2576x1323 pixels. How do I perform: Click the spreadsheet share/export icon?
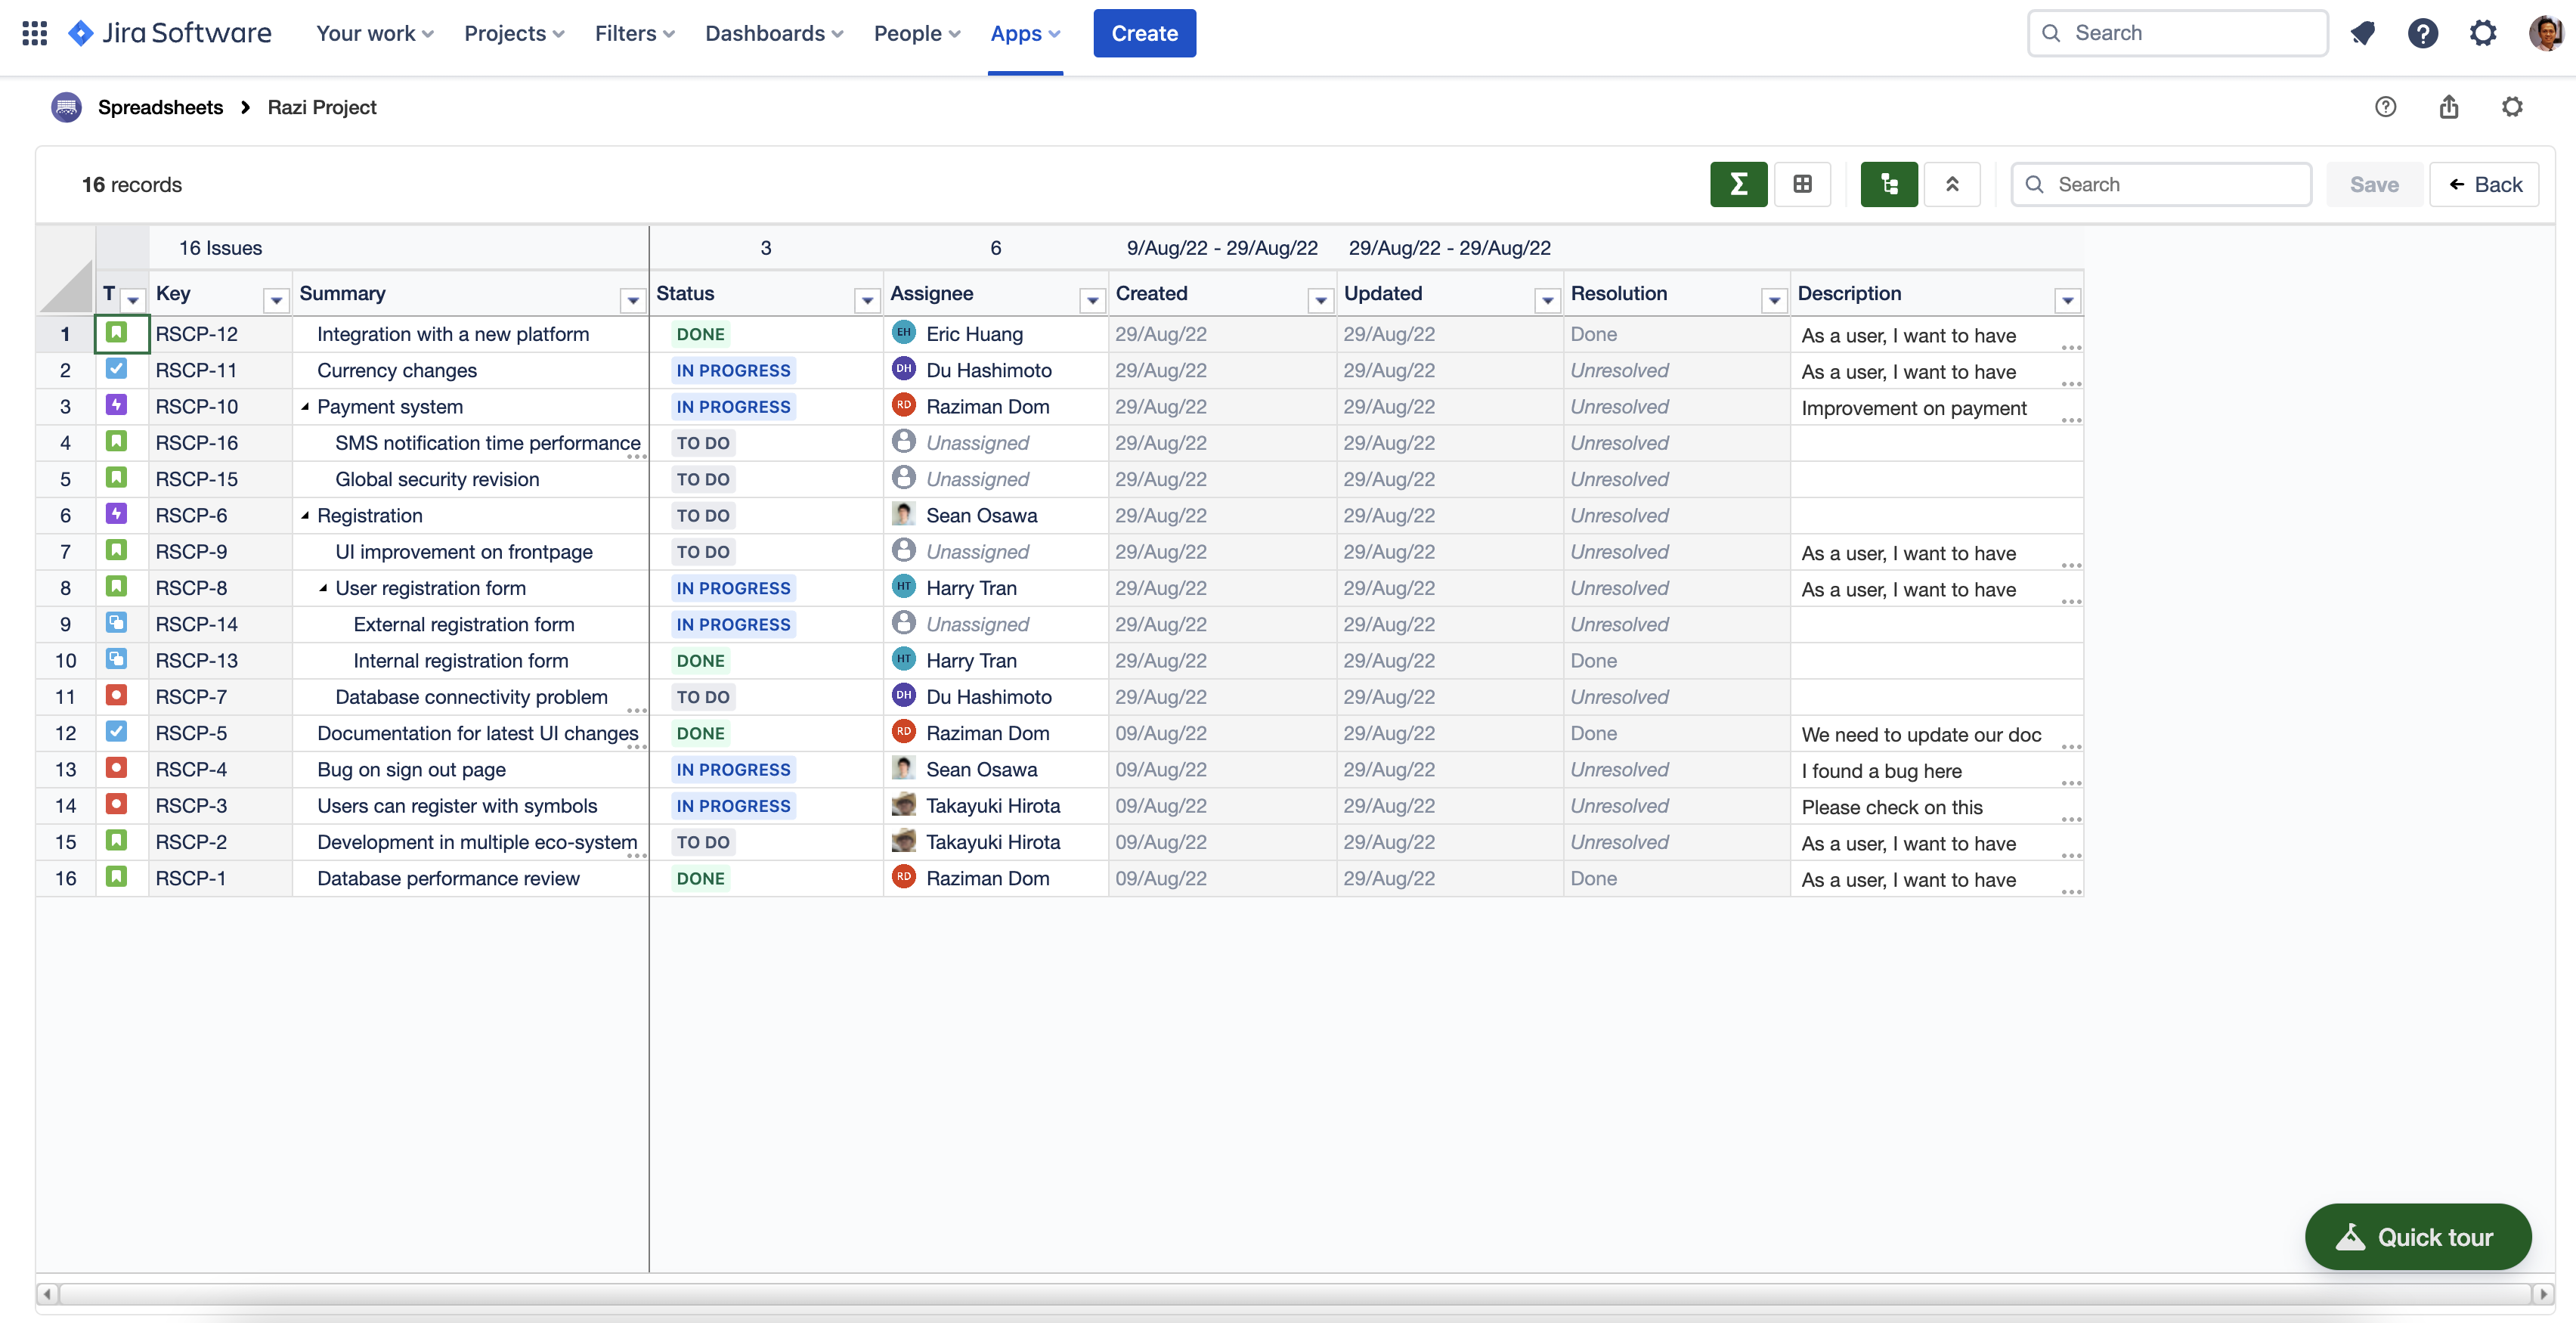[2448, 107]
